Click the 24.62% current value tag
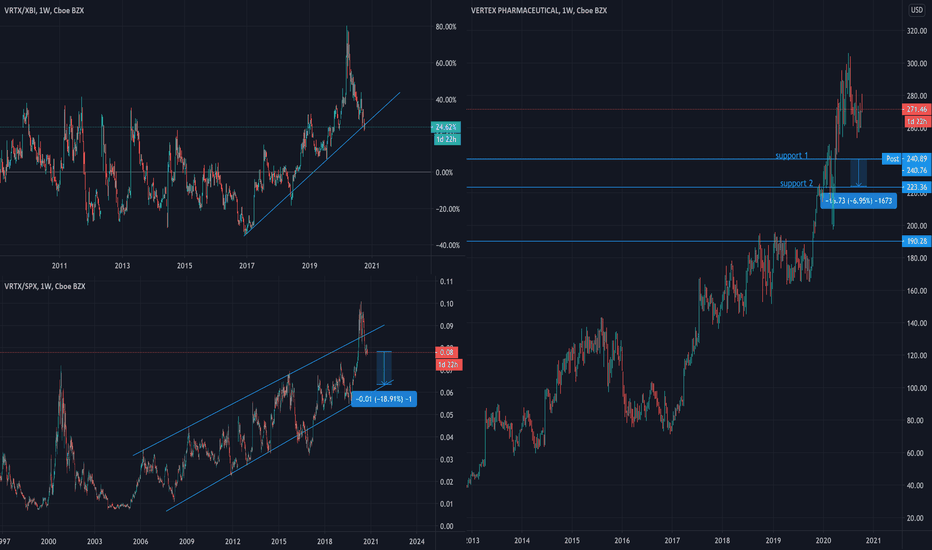This screenshot has height=550, width=932. (446, 127)
